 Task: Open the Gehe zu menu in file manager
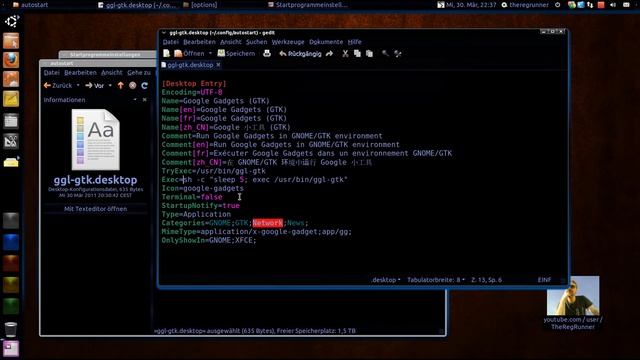pyautogui.click(x=139, y=72)
